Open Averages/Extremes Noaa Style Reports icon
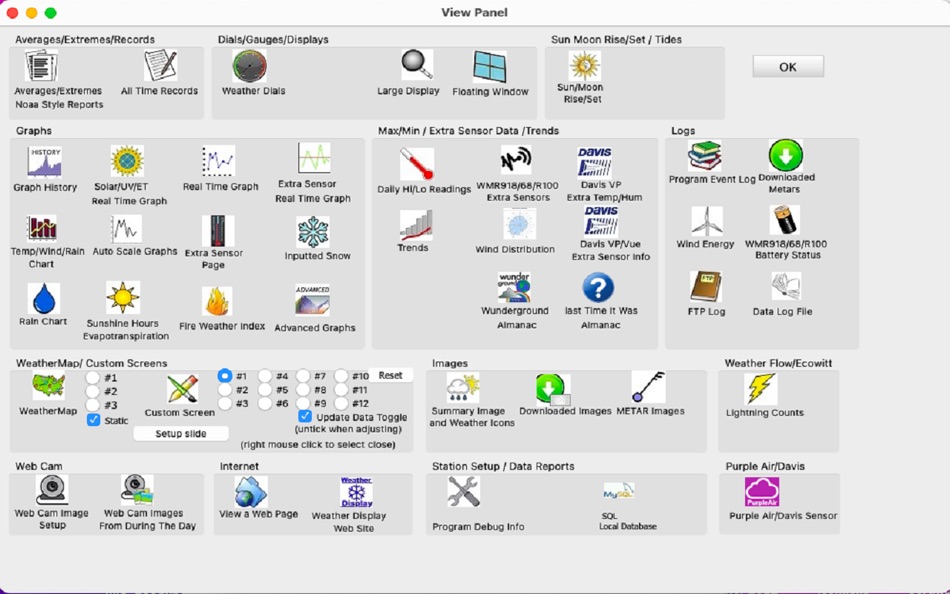The width and height of the screenshot is (950, 594). click(x=41, y=65)
